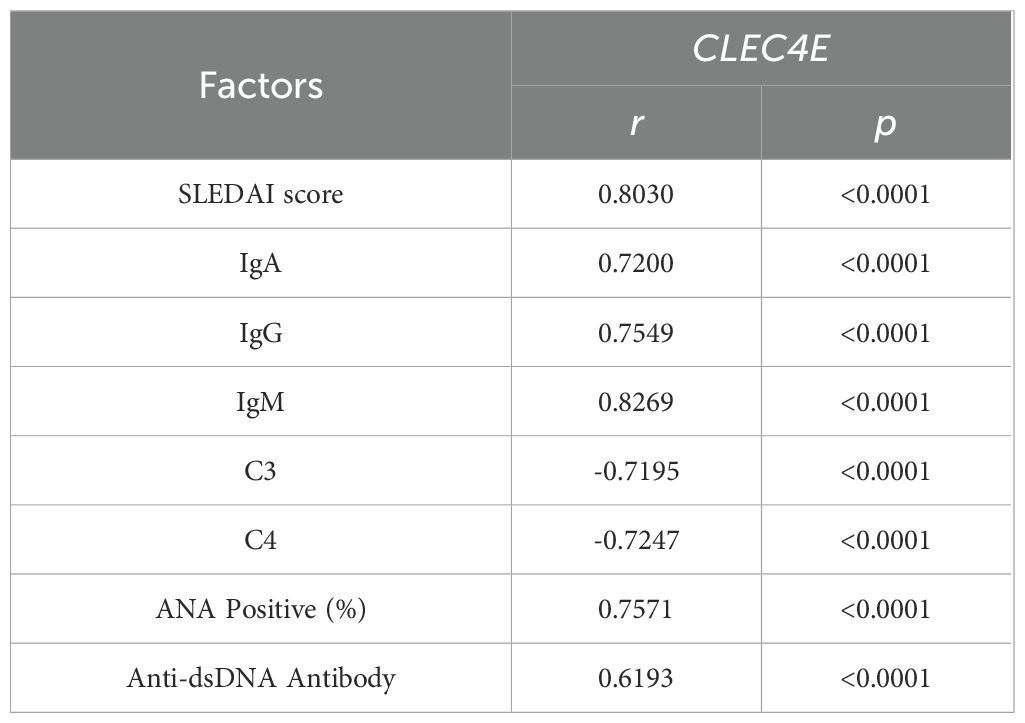Click the r value 0.7200
This screenshot has height=723, width=1025.
pyautogui.click(x=636, y=263)
